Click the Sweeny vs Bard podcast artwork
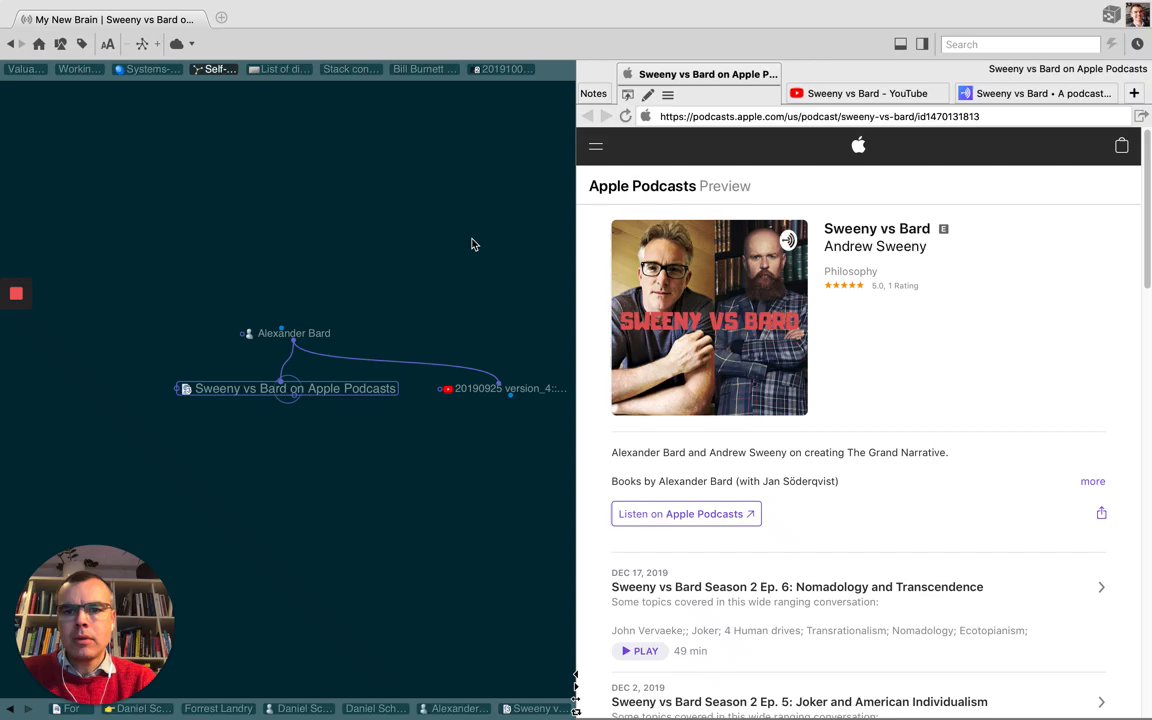 [709, 317]
